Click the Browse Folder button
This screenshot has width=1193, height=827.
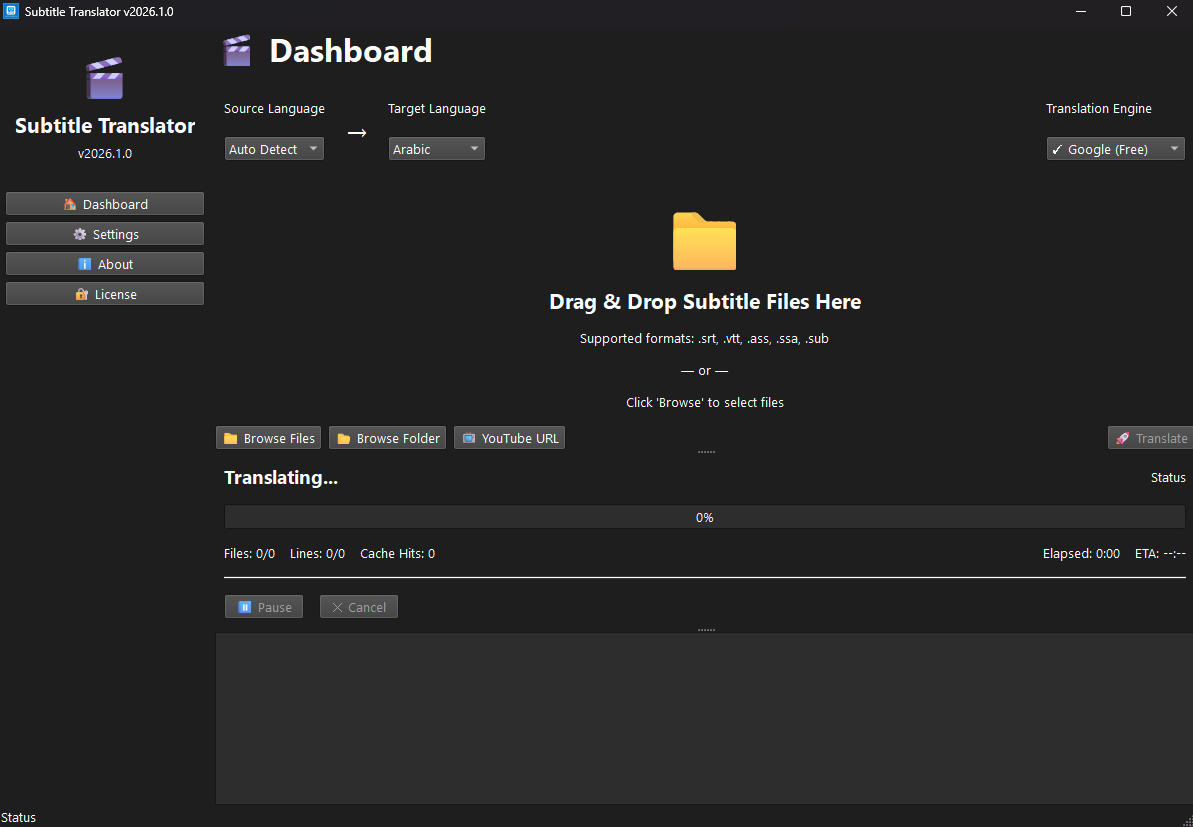[x=388, y=438]
